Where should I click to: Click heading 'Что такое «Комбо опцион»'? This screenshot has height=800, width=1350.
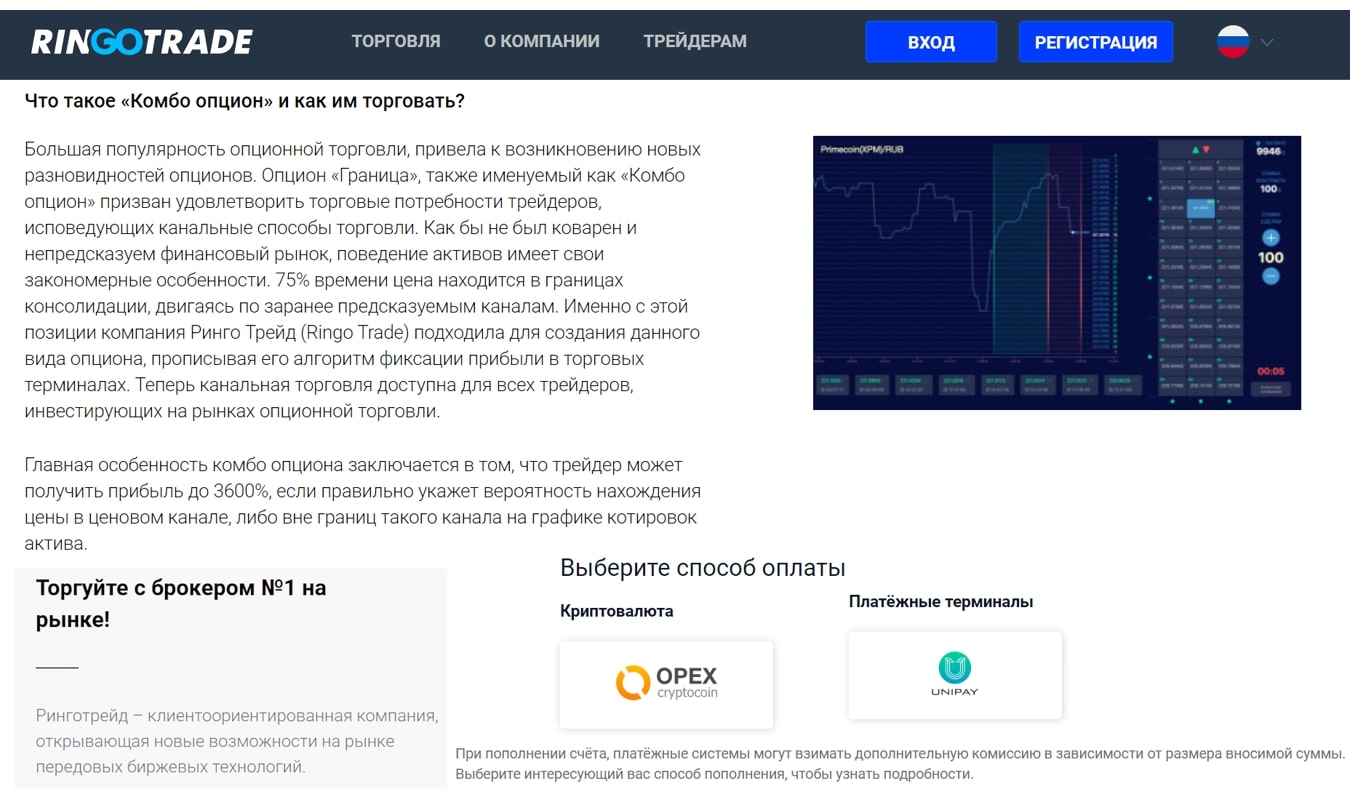[245, 101]
